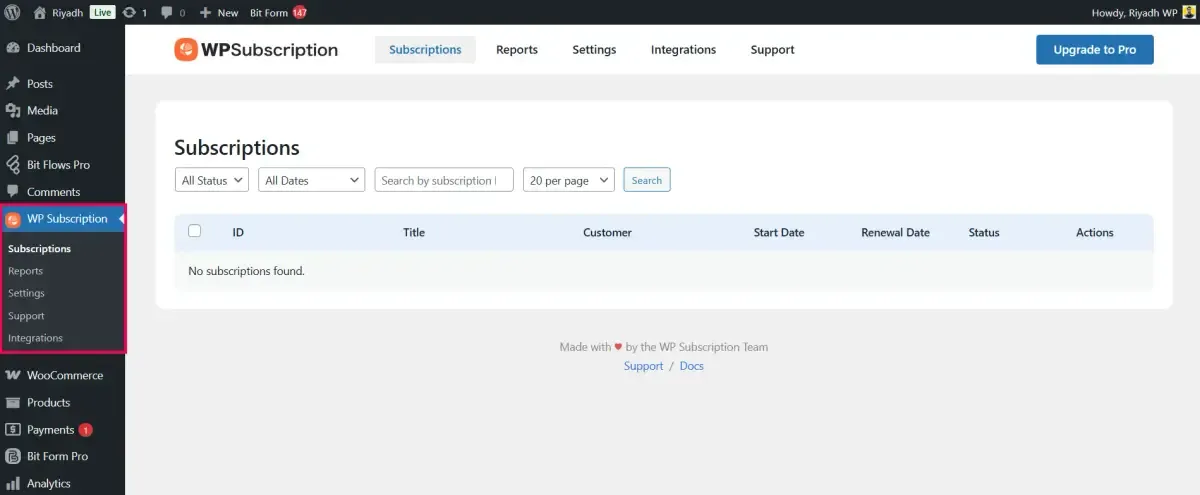Image resolution: width=1200 pixels, height=495 pixels.
Task: Click the Payments 1 notification badge
Action: click(x=85, y=430)
